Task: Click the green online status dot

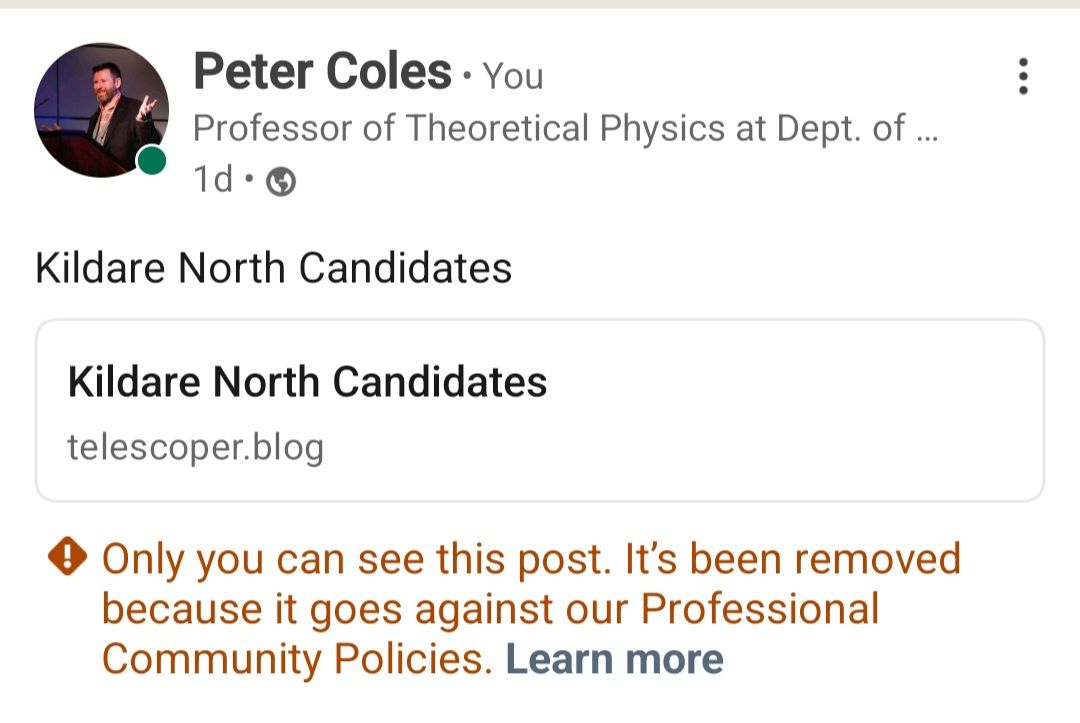Action: coord(152,160)
